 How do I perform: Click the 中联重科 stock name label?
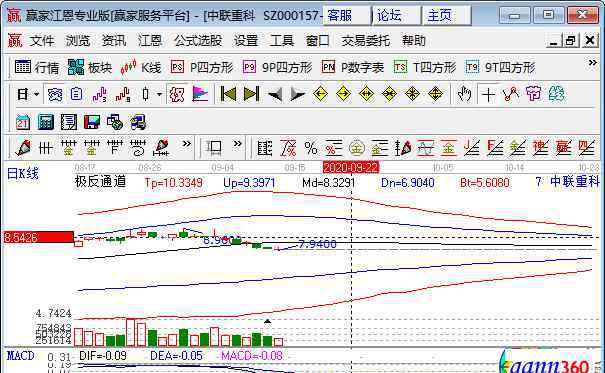pos(575,181)
